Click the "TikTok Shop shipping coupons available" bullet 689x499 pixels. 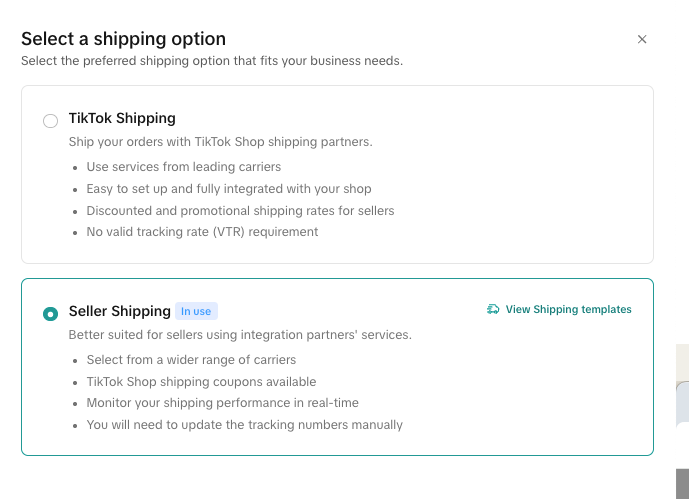tap(201, 382)
